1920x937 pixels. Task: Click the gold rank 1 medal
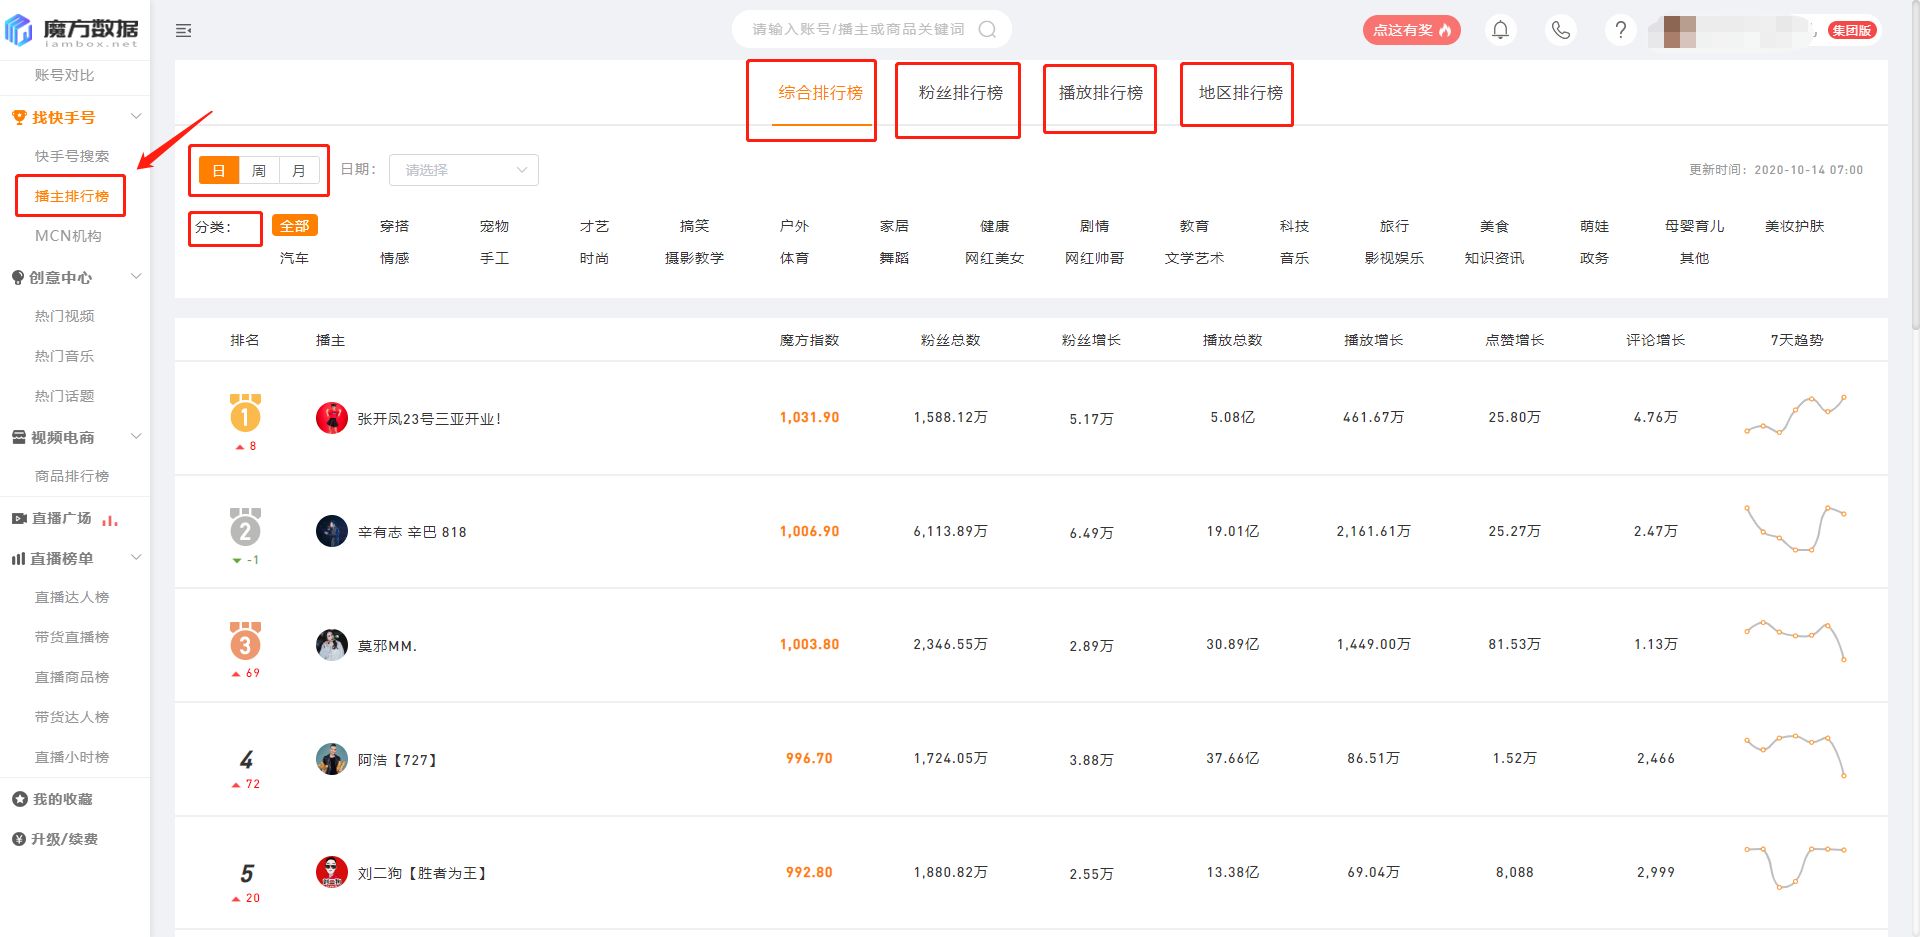[x=245, y=413]
